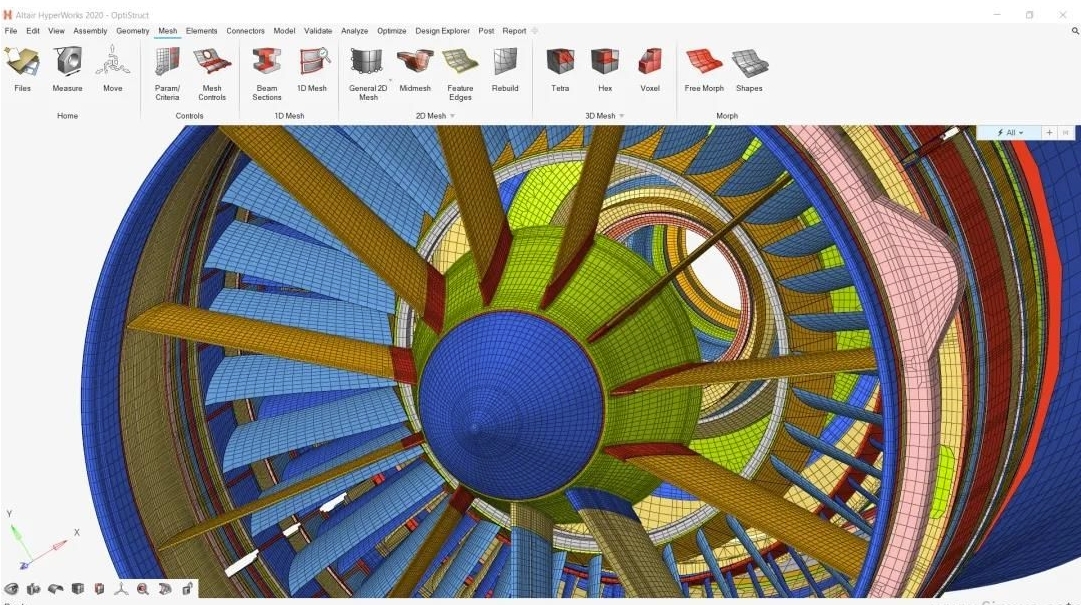Open the Files tool in the ribbon
The height and width of the screenshot is (605, 1081).
(22, 69)
